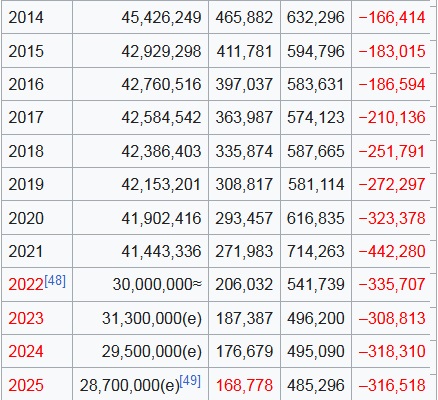Click the 2014 year cell
The height and width of the screenshot is (400, 438).
pyautogui.click(x=37, y=17)
